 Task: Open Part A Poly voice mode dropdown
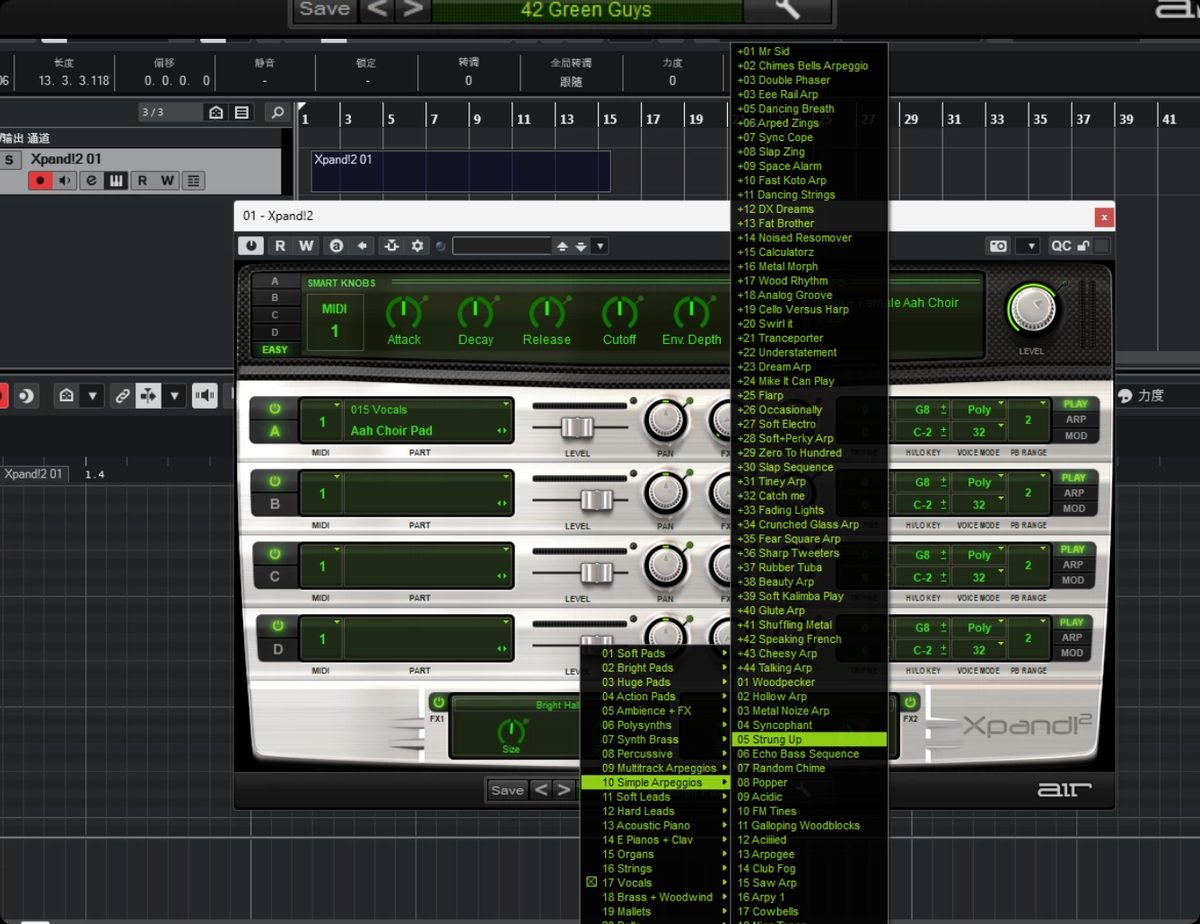[979, 409]
